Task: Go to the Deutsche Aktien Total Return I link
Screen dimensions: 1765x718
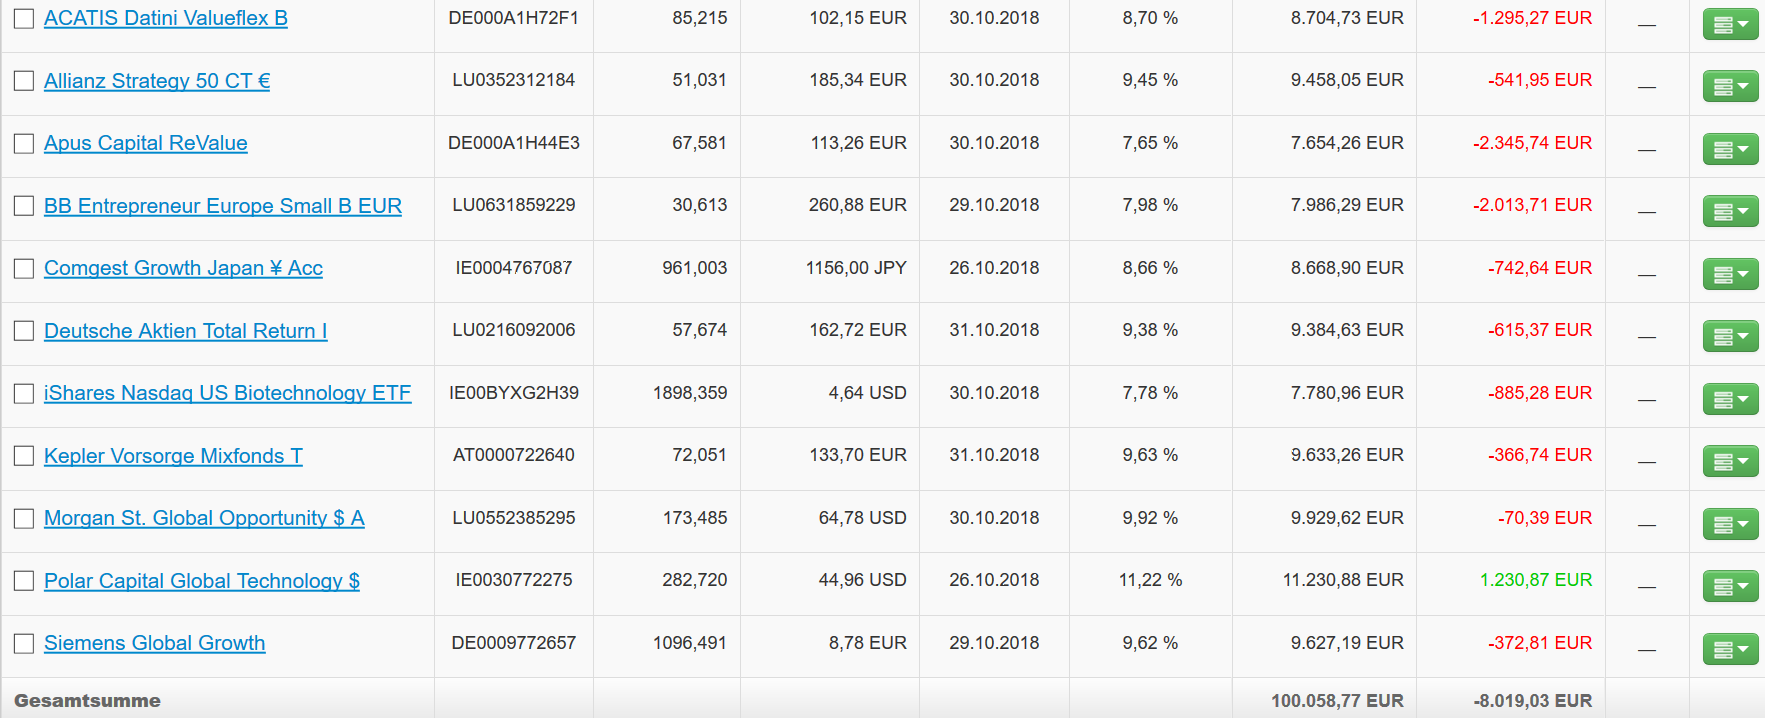Action: [x=185, y=331]
